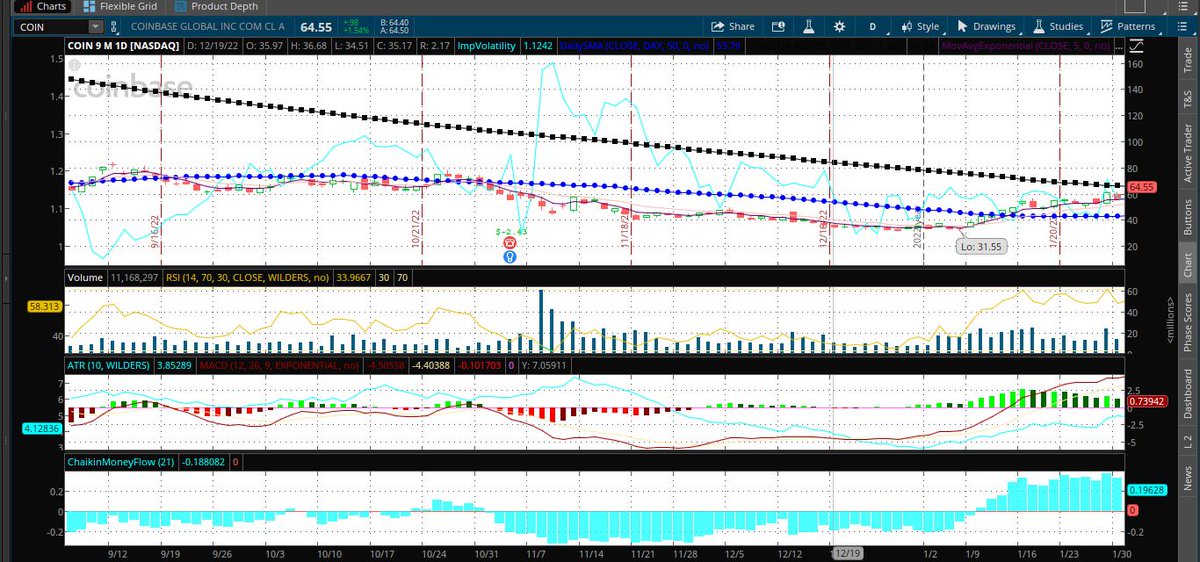Open chart settings gear icon
The height and width of the screenshot is (562, 1200).
pos(839,26)
